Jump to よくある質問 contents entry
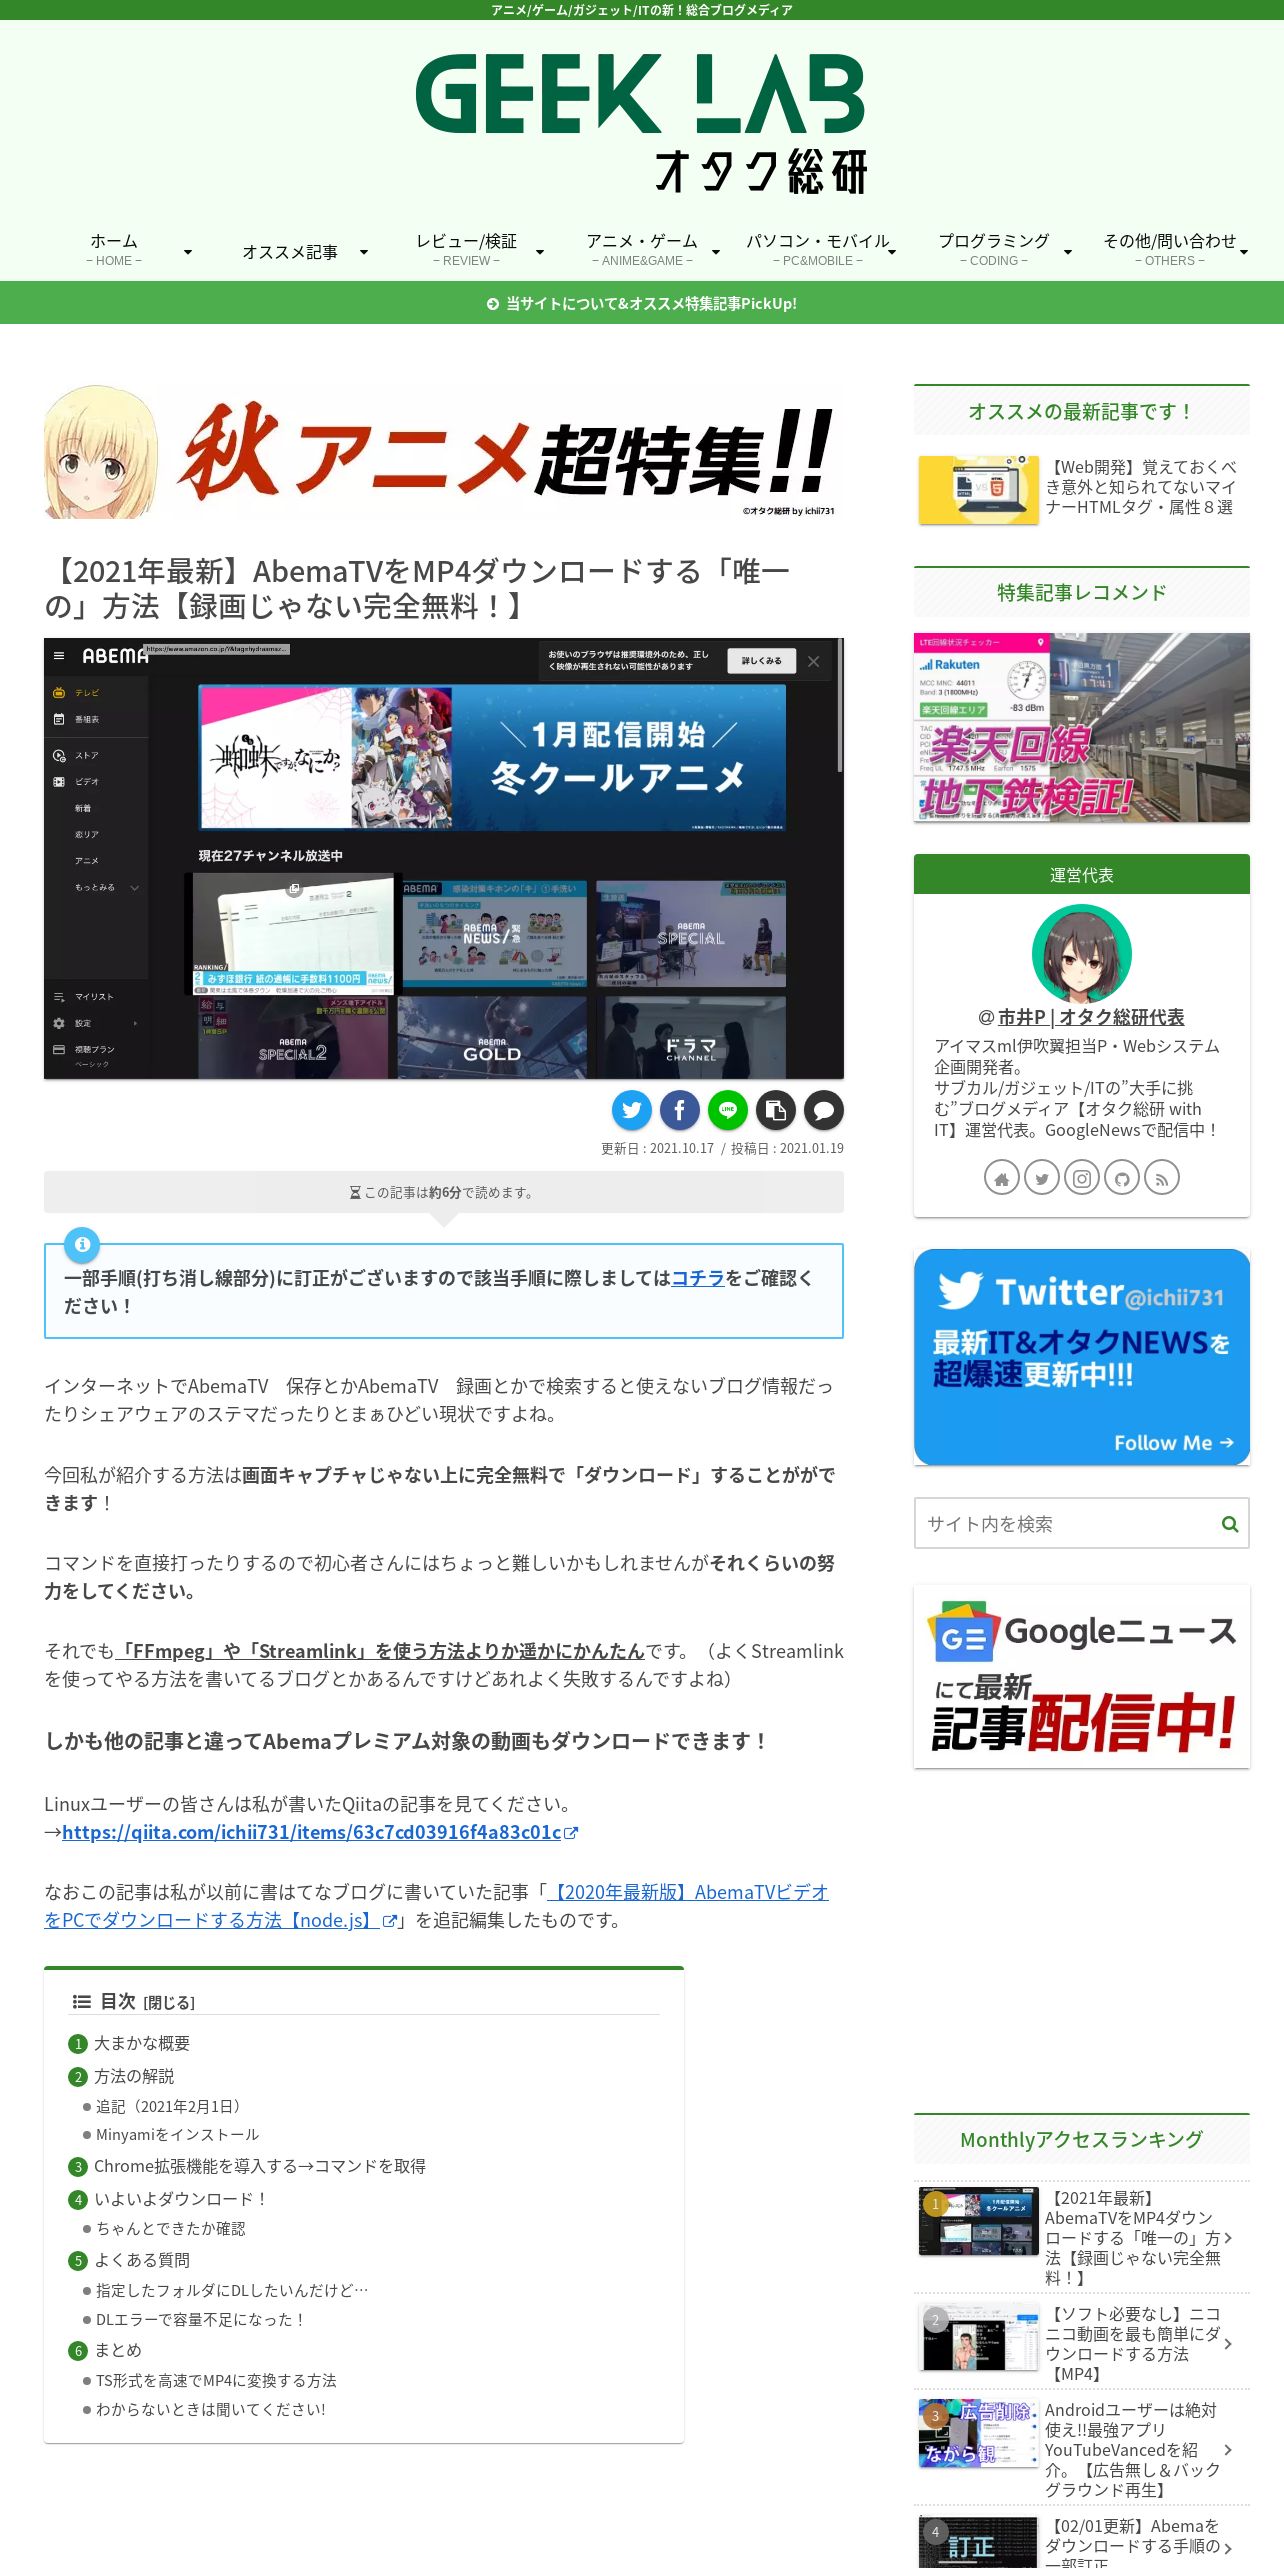The image size is (1284, 2568). click(x=142, y=2260)
